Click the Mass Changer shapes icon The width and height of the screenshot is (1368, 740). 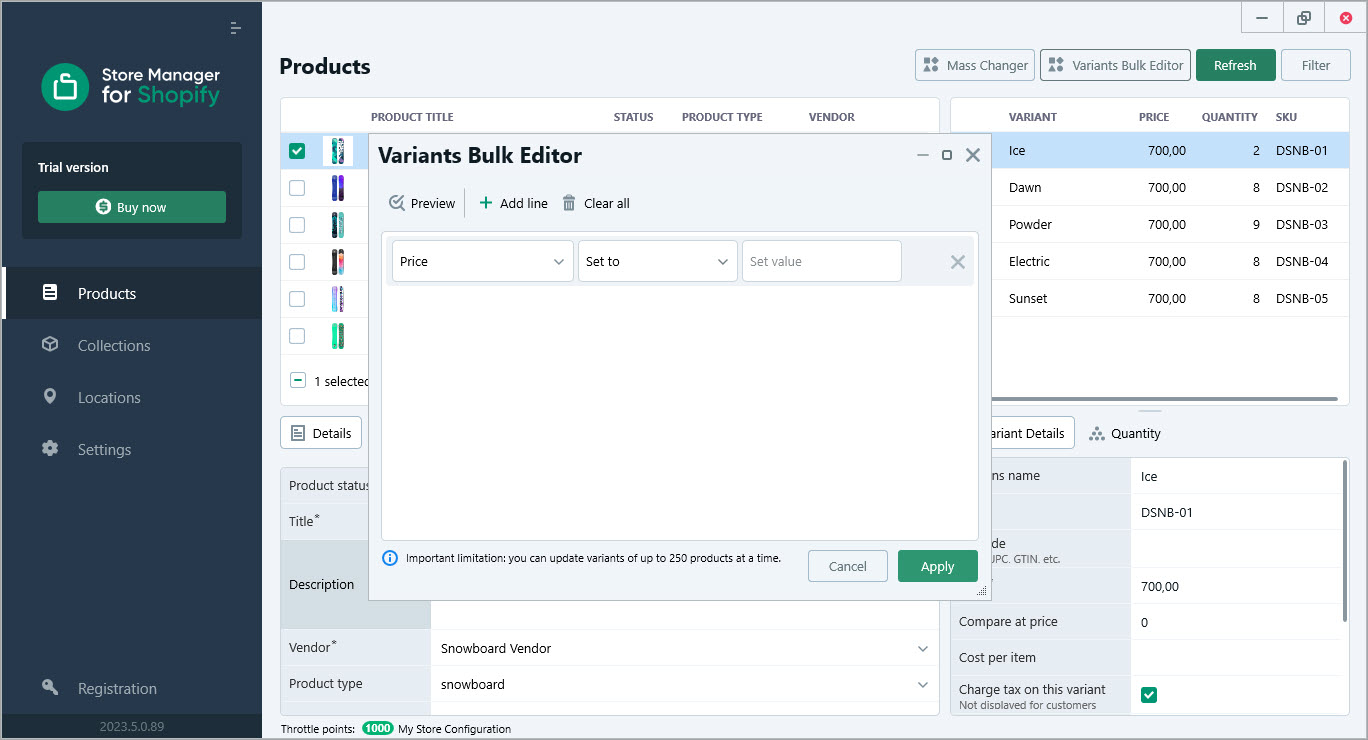point(931,65)
